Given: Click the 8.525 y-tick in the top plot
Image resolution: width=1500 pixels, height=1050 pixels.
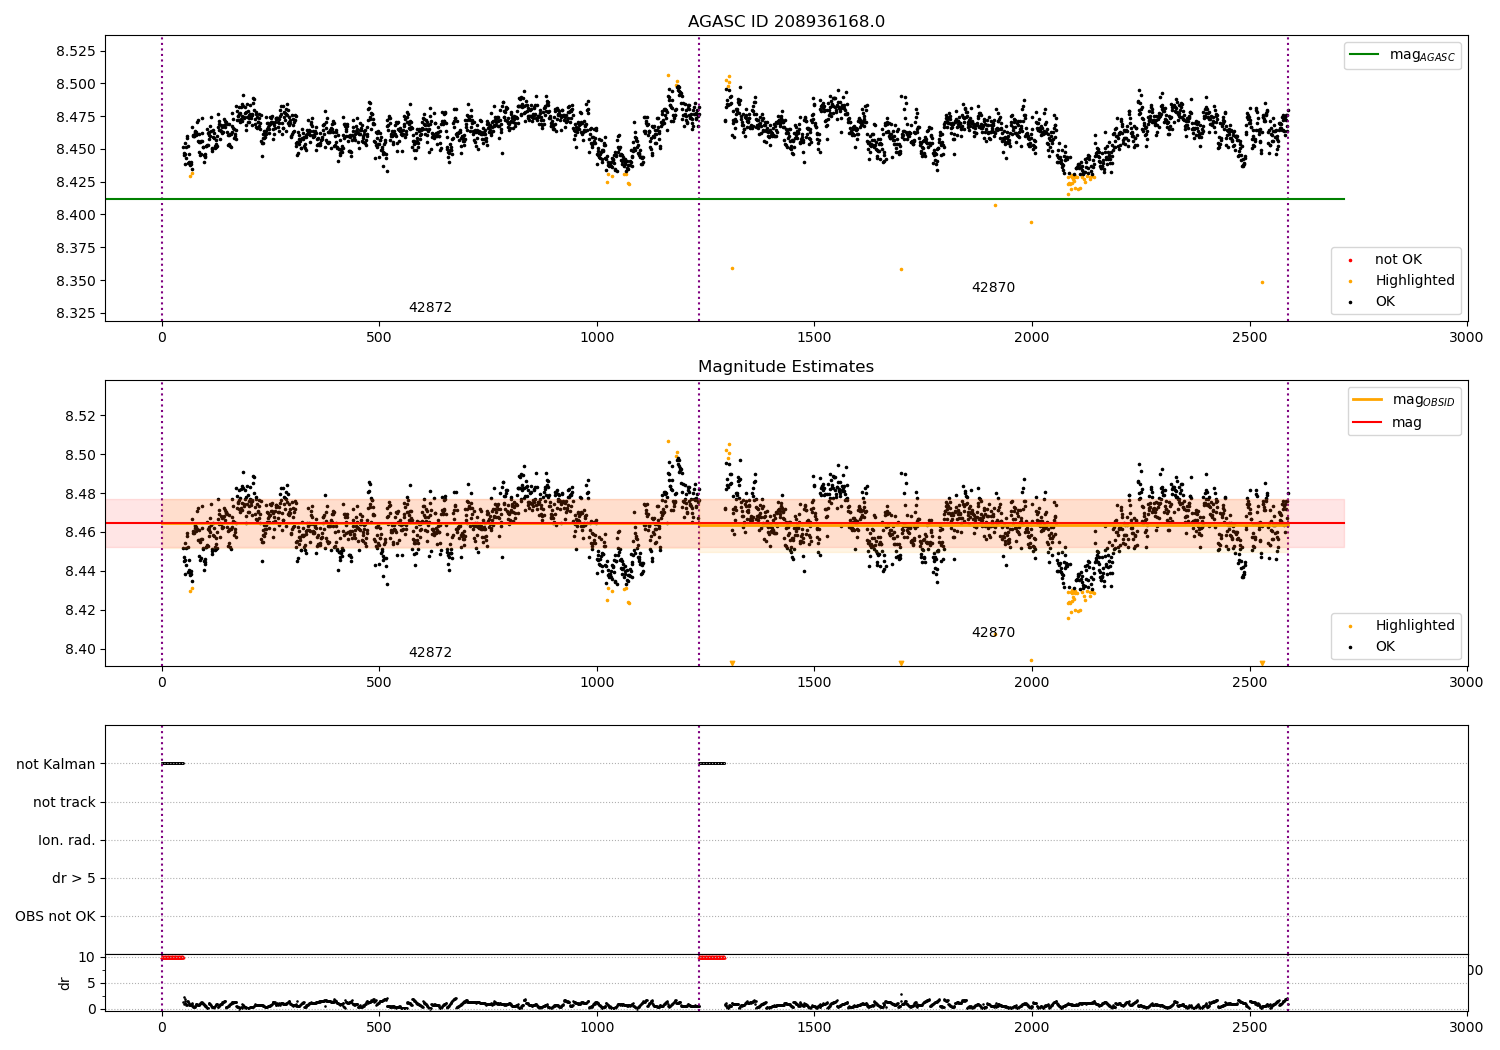Looking at the screenshot, I should point(76,51).
